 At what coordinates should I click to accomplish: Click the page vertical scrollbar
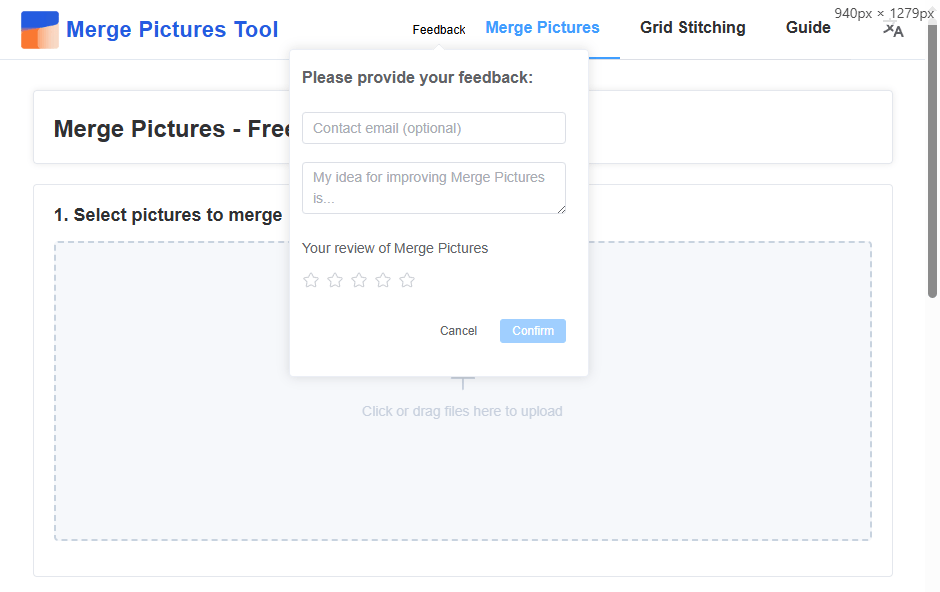tap(932, 162)
